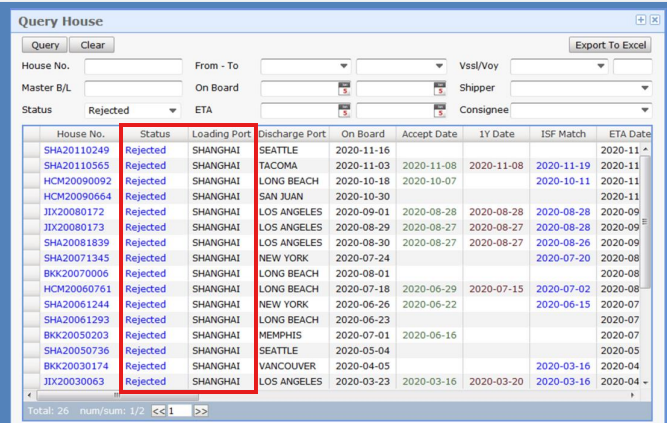Open the first From - To dropdown
The height and width of the screenshot is (423, 667).
344,66
